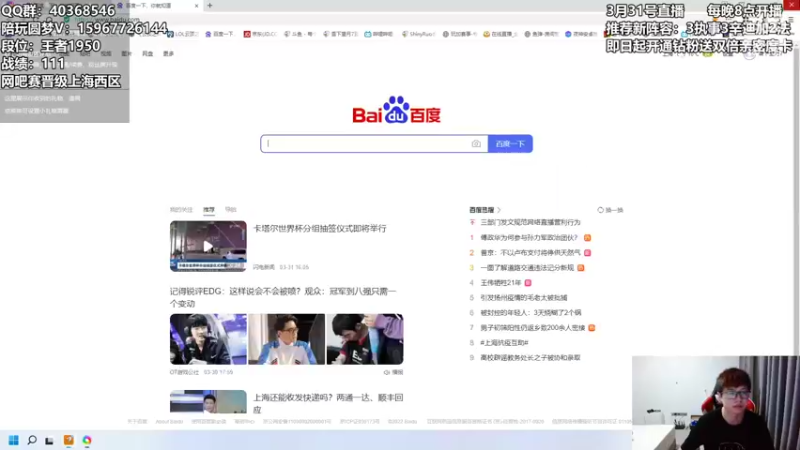Screen dimensions: 800x450
Task: Click the camera image-search icon in search box
Action: [476, 144]
